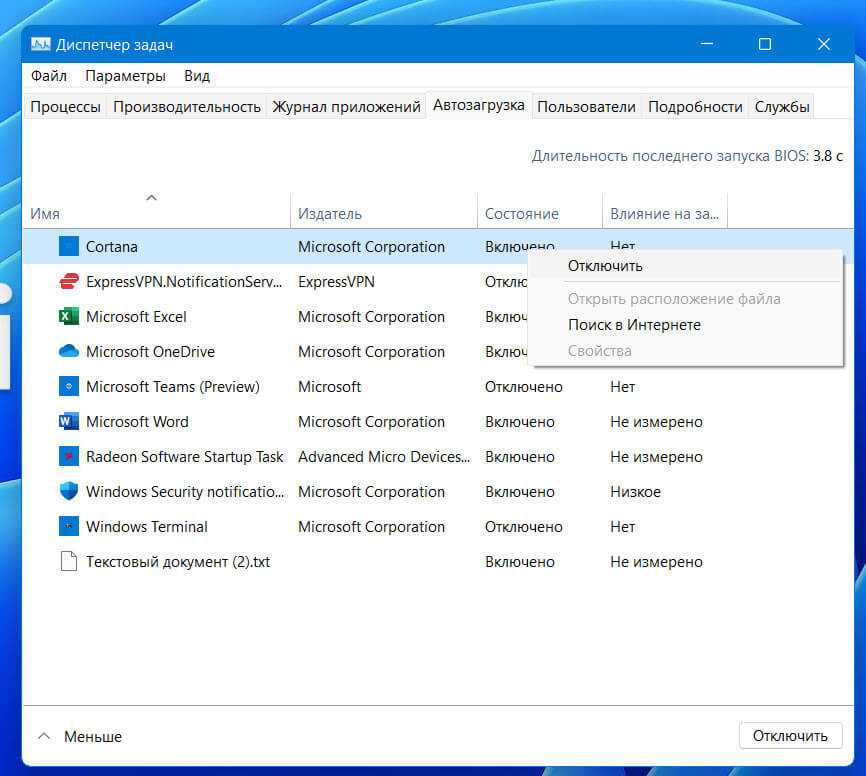The image size is (866, 776).
Task: Select Поиск в Интернете from context menu
Action: coord(634,325)
